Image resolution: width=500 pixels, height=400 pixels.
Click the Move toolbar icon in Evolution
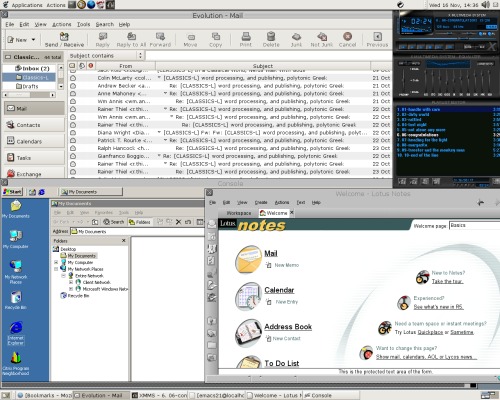pos(191,36)
